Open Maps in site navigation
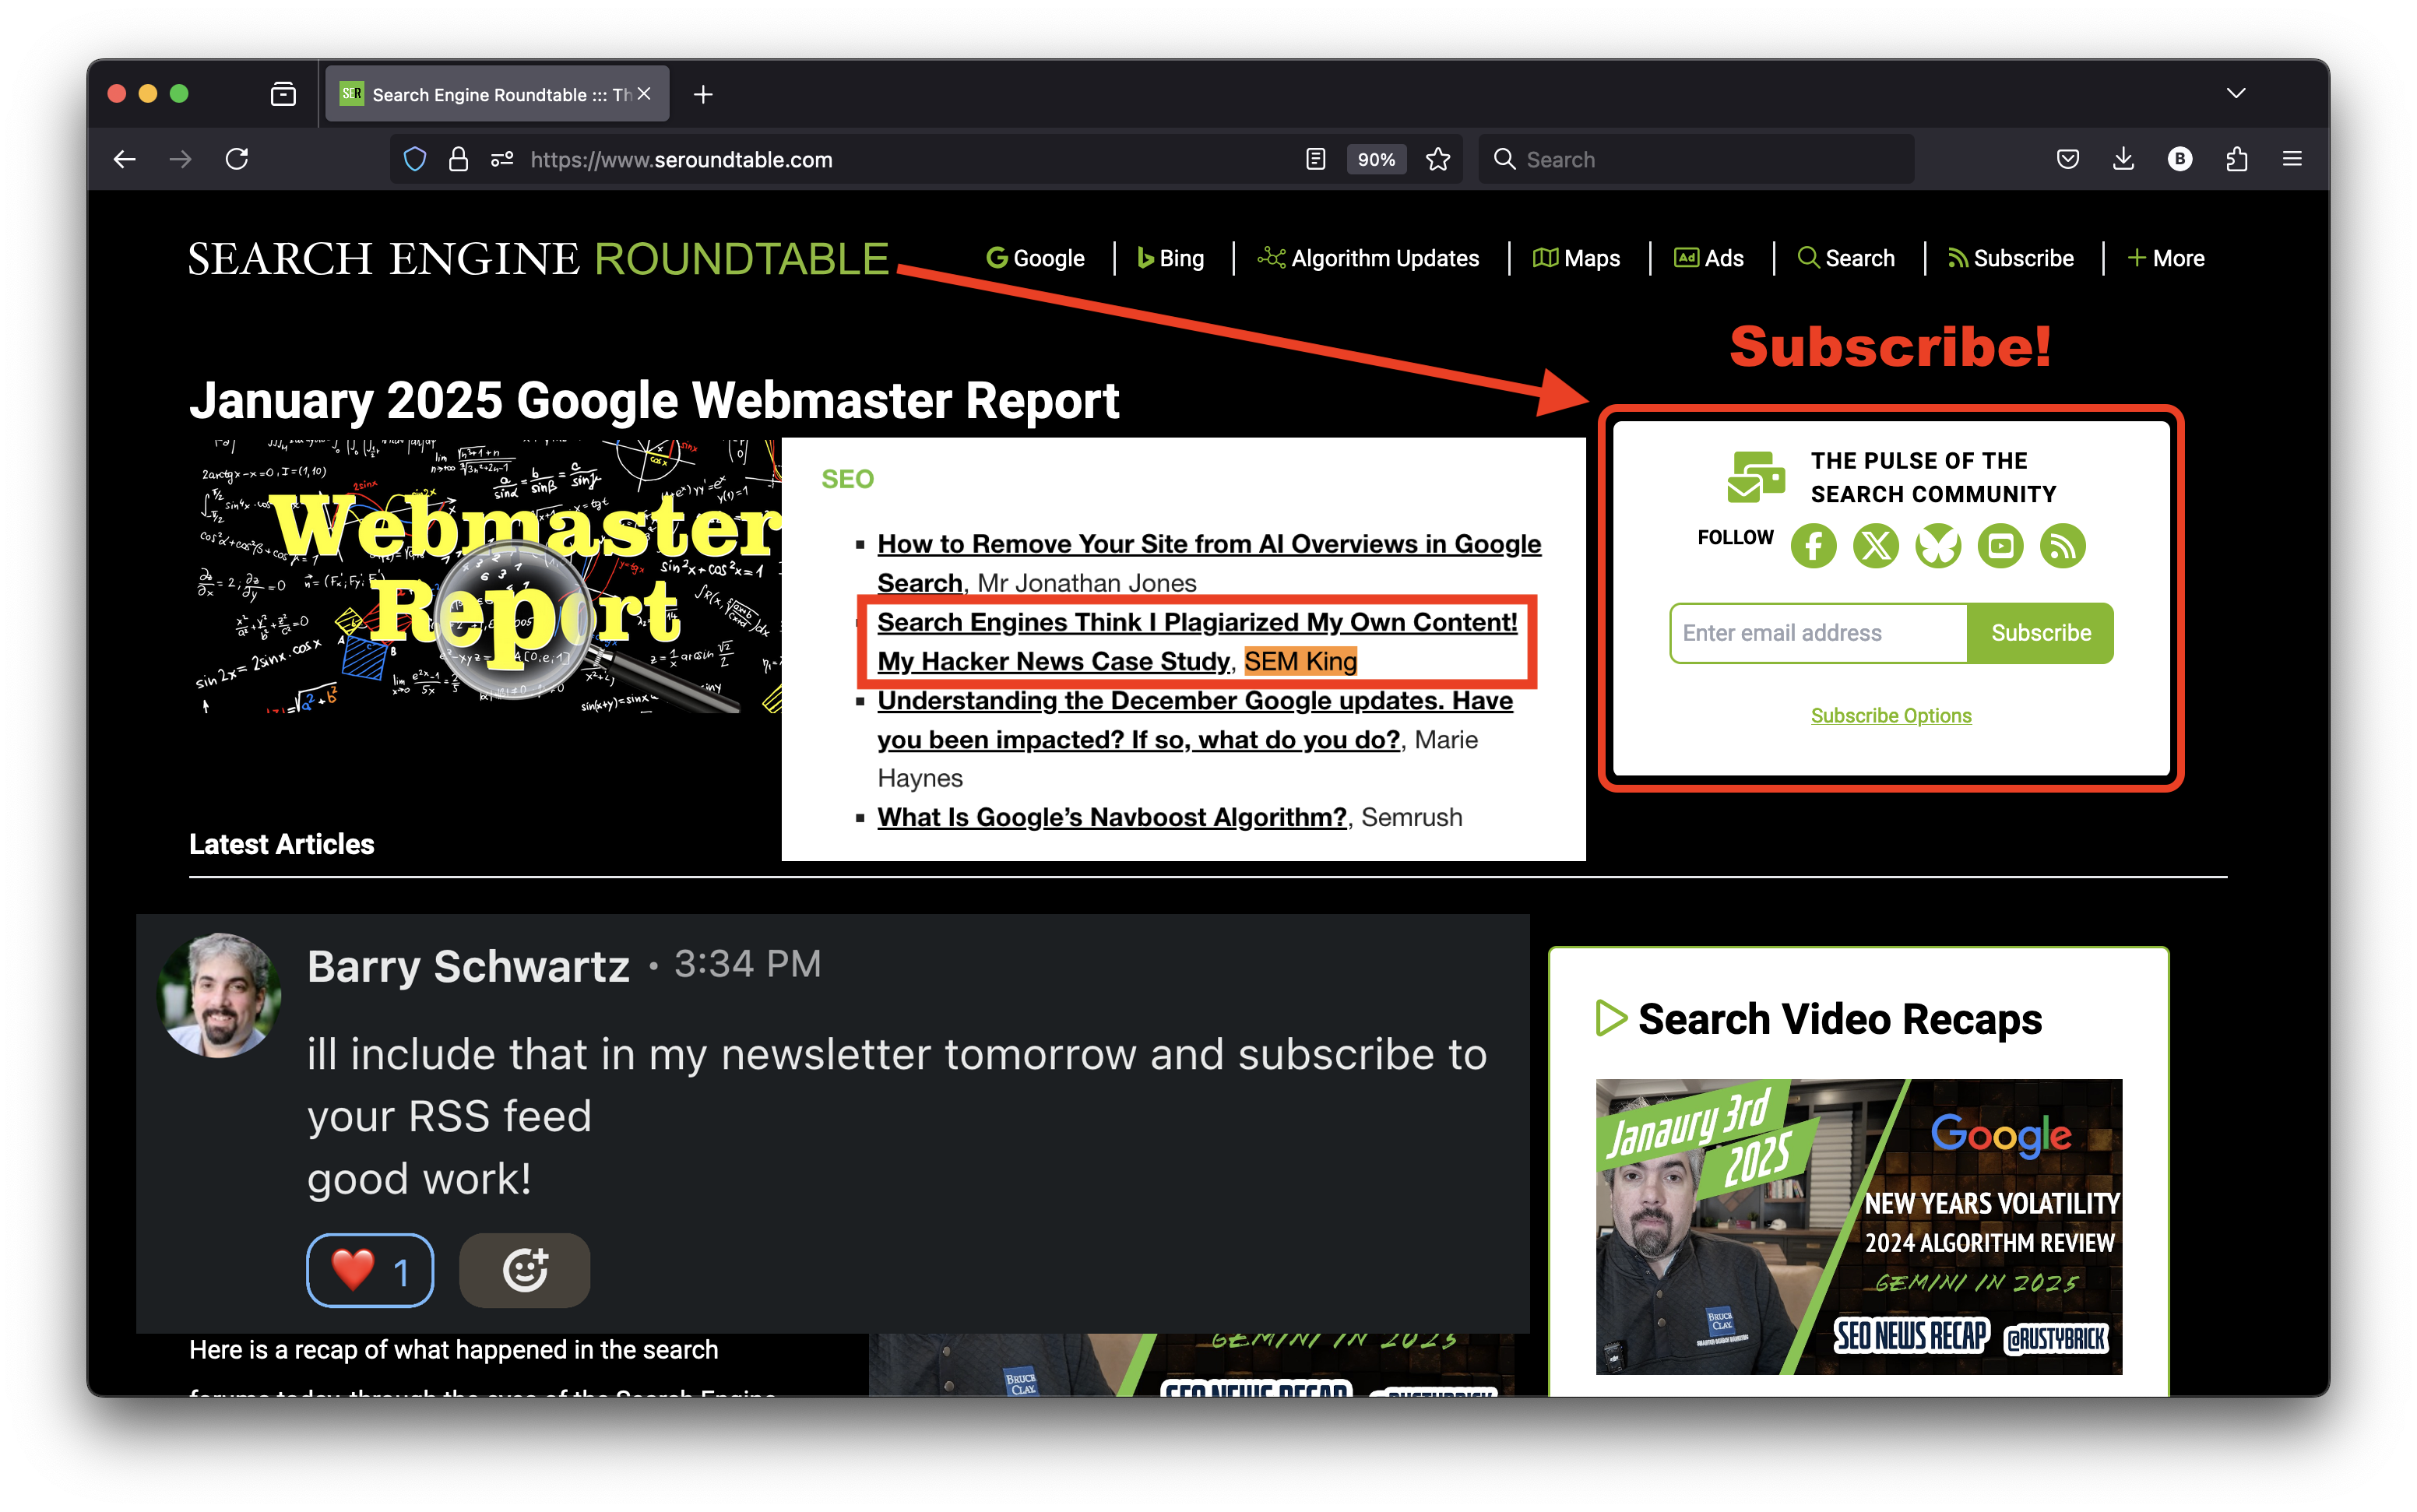The image size is (2417, 1512). coord(1576,258)
